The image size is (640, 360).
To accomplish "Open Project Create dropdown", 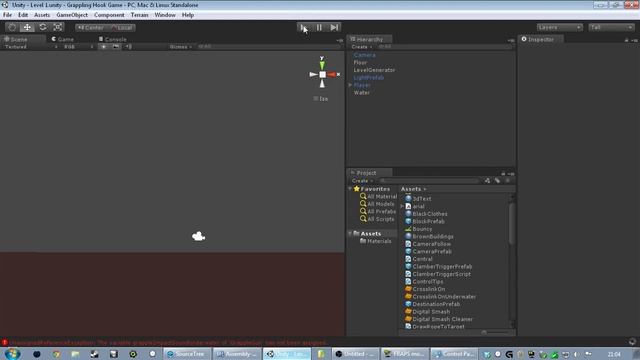I will [x=362, y=180].
